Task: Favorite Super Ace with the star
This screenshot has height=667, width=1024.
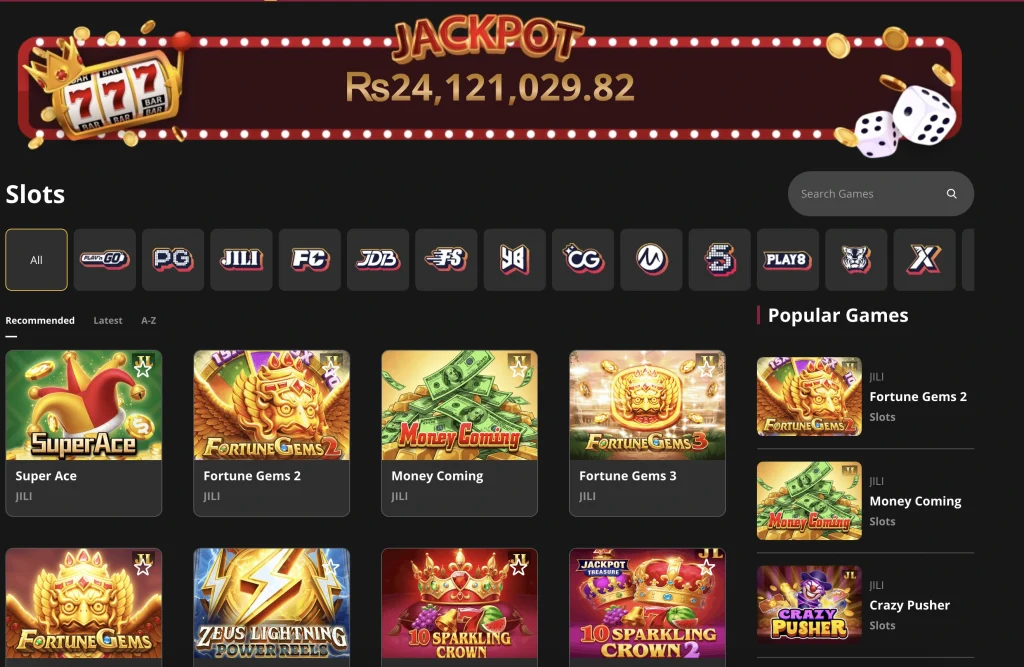Action: click(143, 369)
